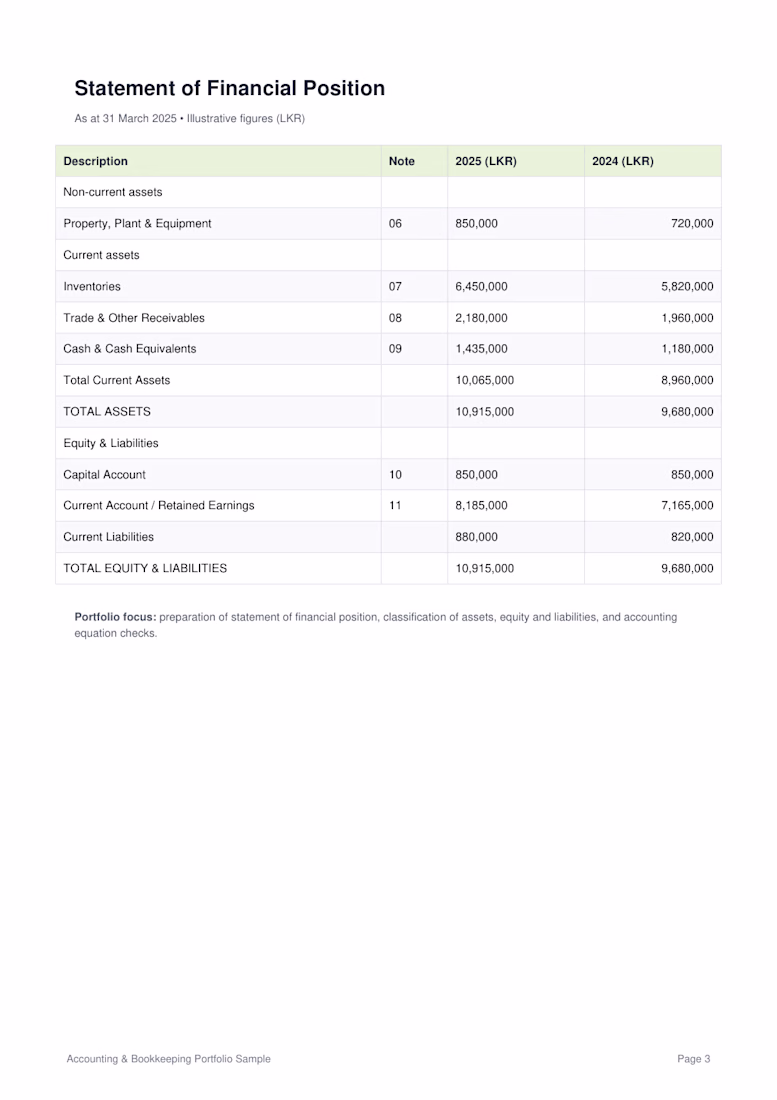Select the 2024 (LKR) column header
Image resolution: width=777 pixels, height=1100 pixels.
(x=623, y=161)
